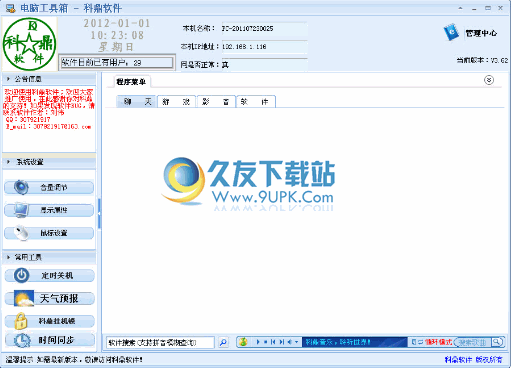Click the network status value field
The height and width of the screenshot is (368, 511).
click(264, 65)
